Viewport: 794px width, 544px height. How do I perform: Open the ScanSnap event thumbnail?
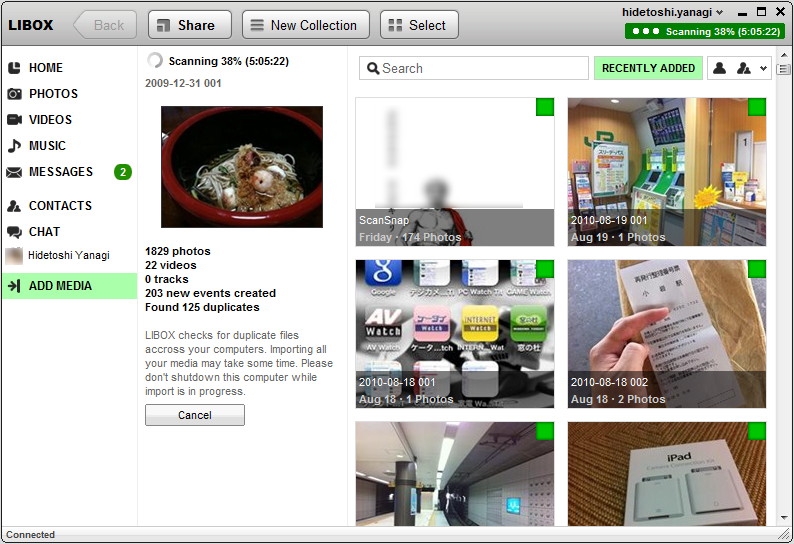pos(455,172)
